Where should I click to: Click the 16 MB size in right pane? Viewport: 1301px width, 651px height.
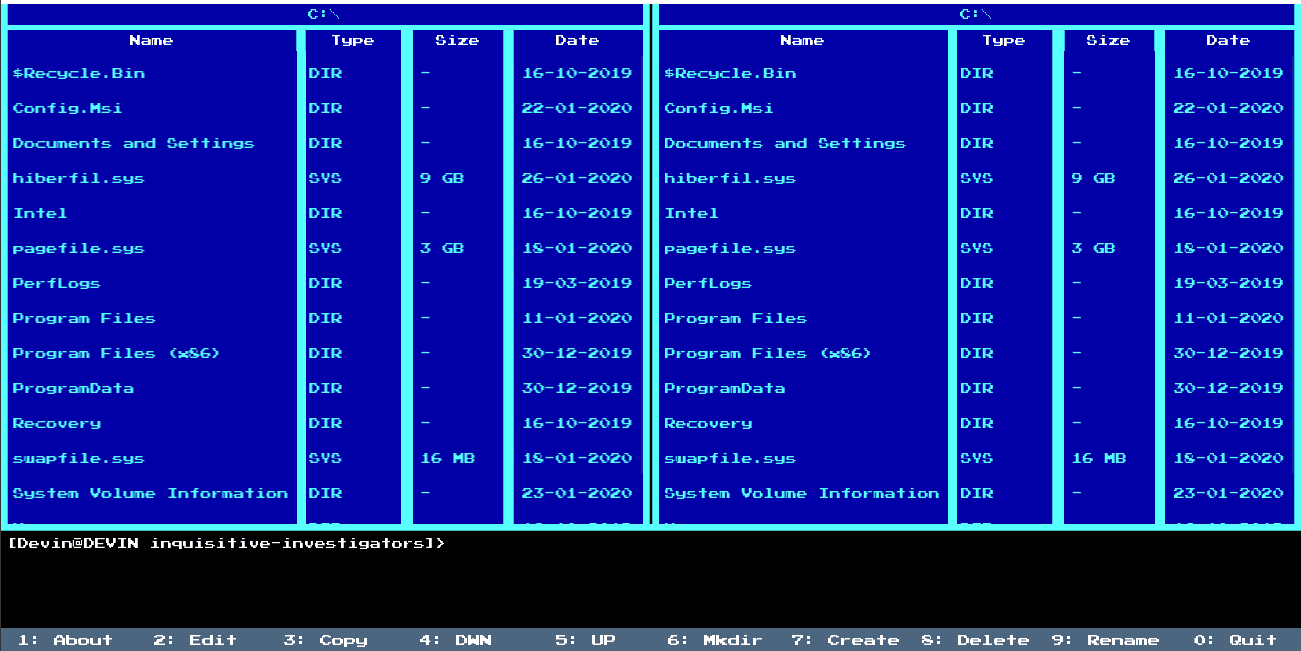point(1099,458)
